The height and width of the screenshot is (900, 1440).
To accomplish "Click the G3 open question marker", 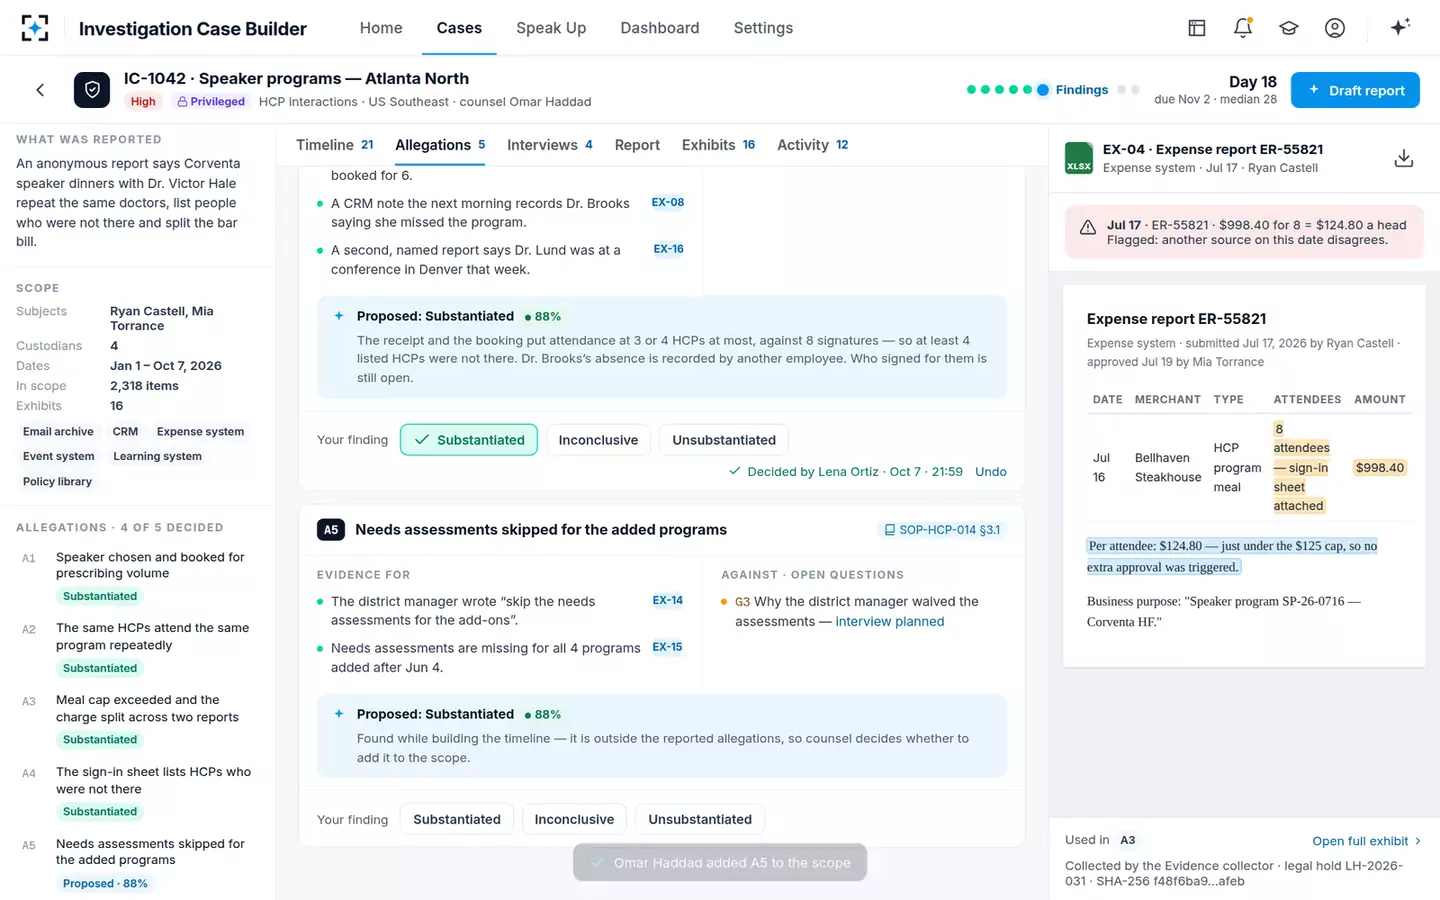I will point(742,602).
